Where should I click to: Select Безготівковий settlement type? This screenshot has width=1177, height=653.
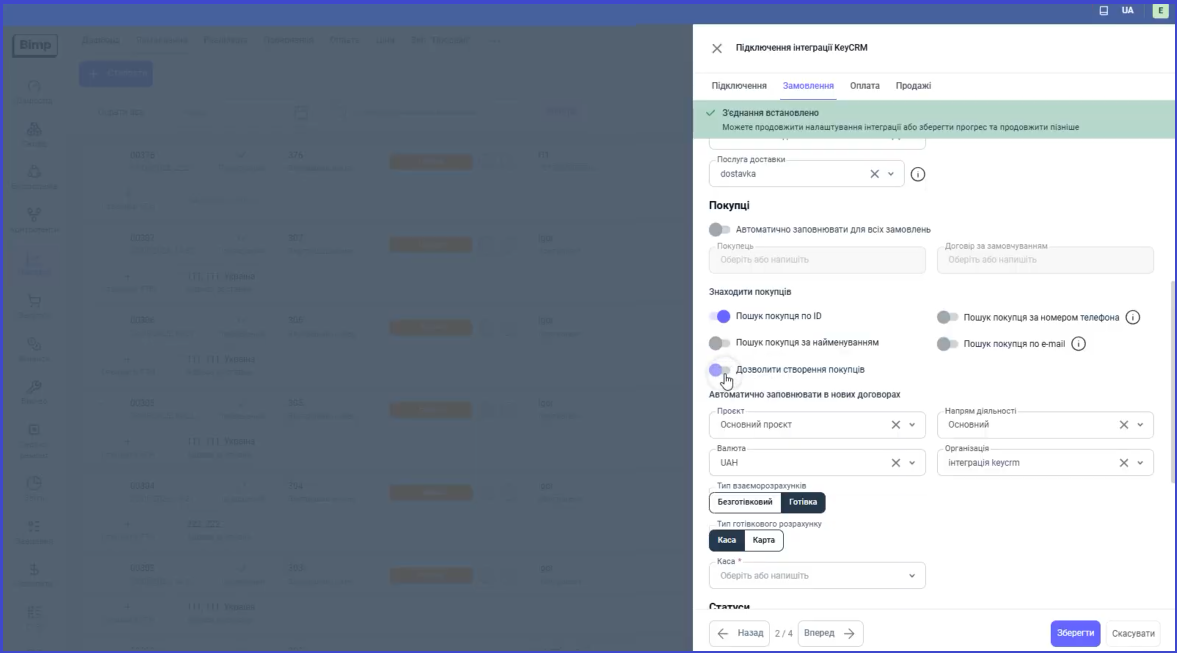(x=745, y=502)
